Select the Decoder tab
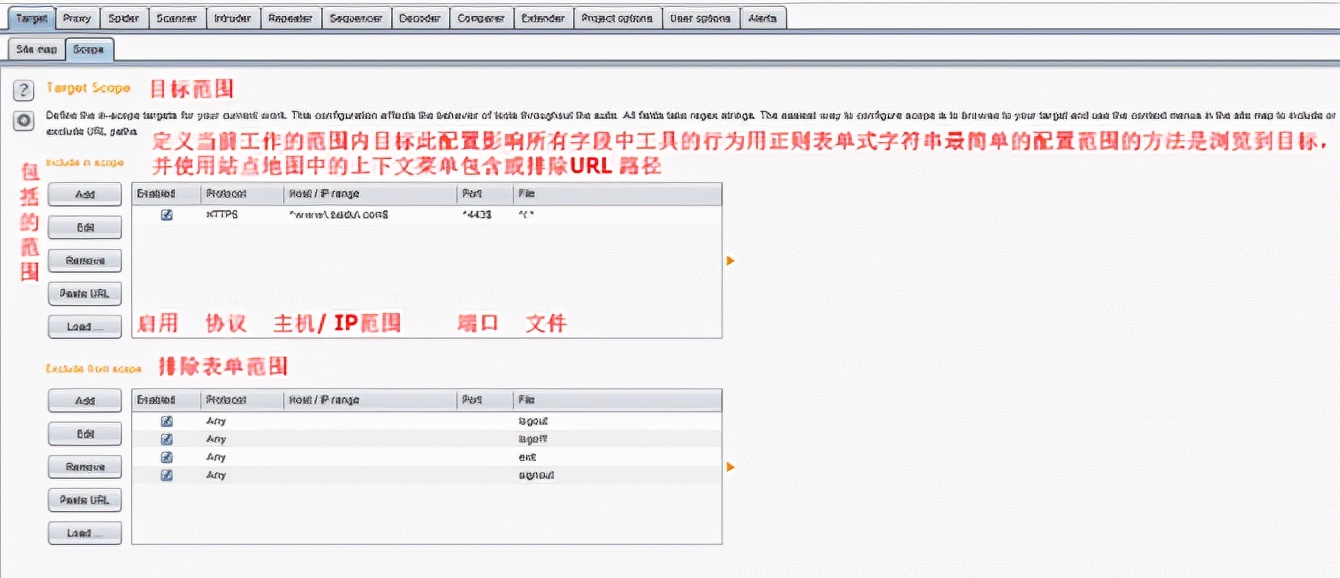This screenshot has height=578, width=1340. coord(419,18)
